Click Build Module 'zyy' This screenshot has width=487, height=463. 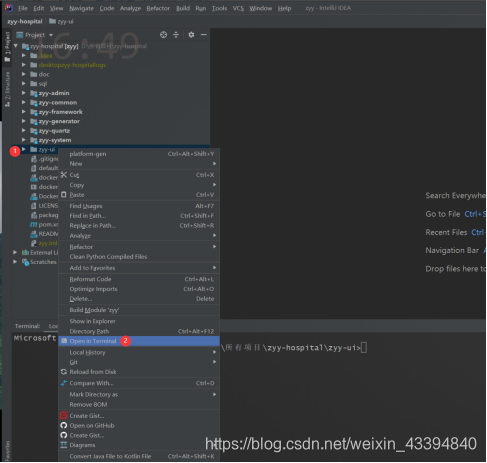point(139,310)
